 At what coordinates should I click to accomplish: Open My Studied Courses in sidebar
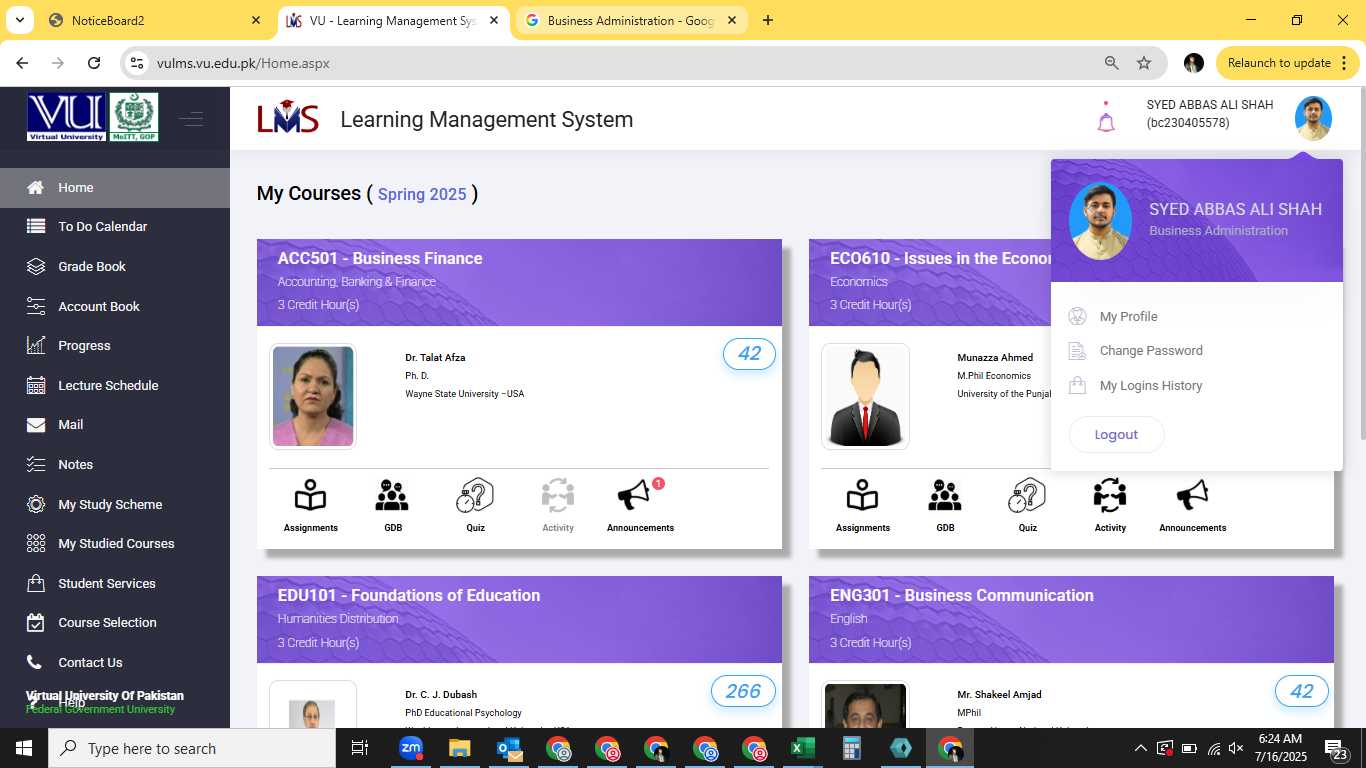click(x=115, y=543)
